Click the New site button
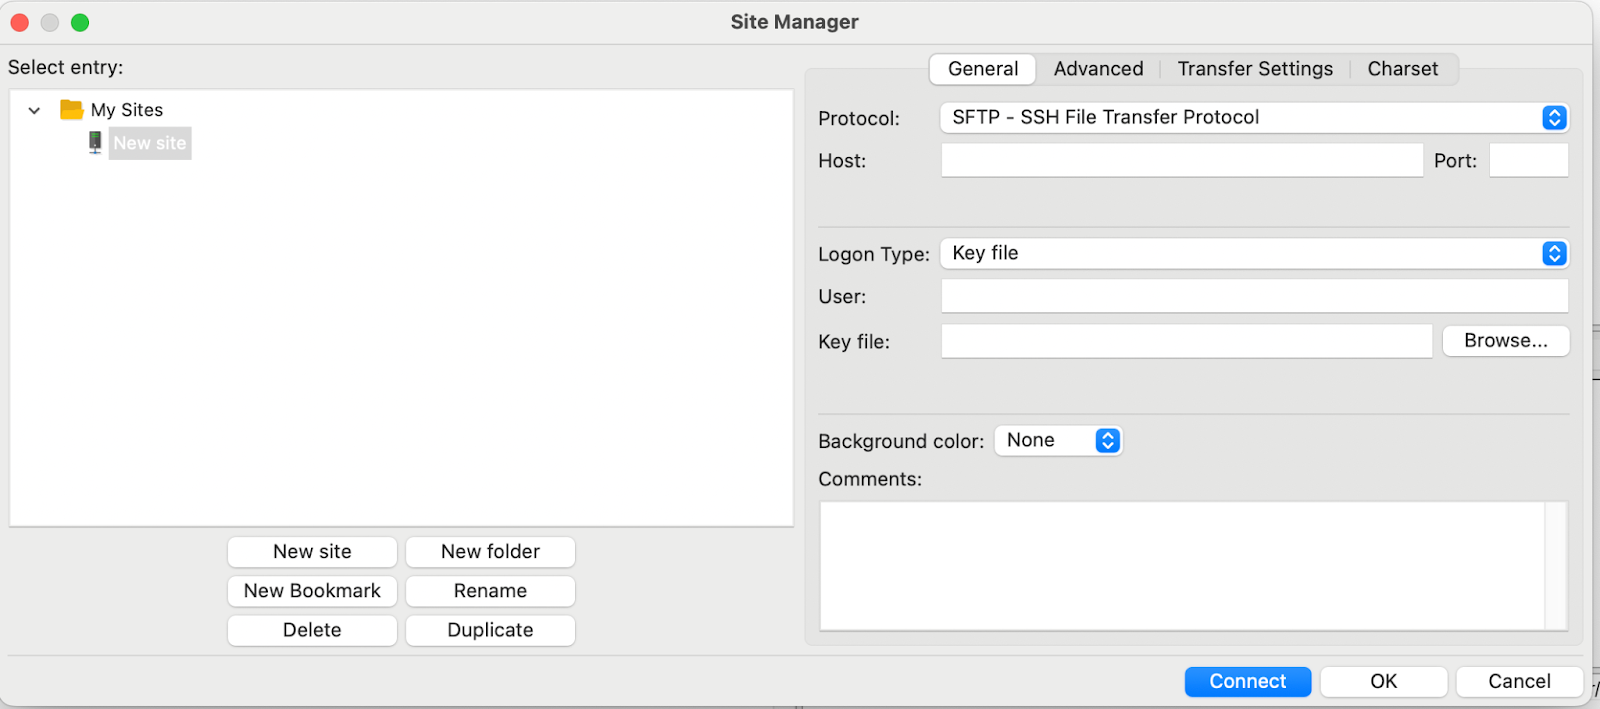This screenshot has height=709, width=1600. coord(312,552)
